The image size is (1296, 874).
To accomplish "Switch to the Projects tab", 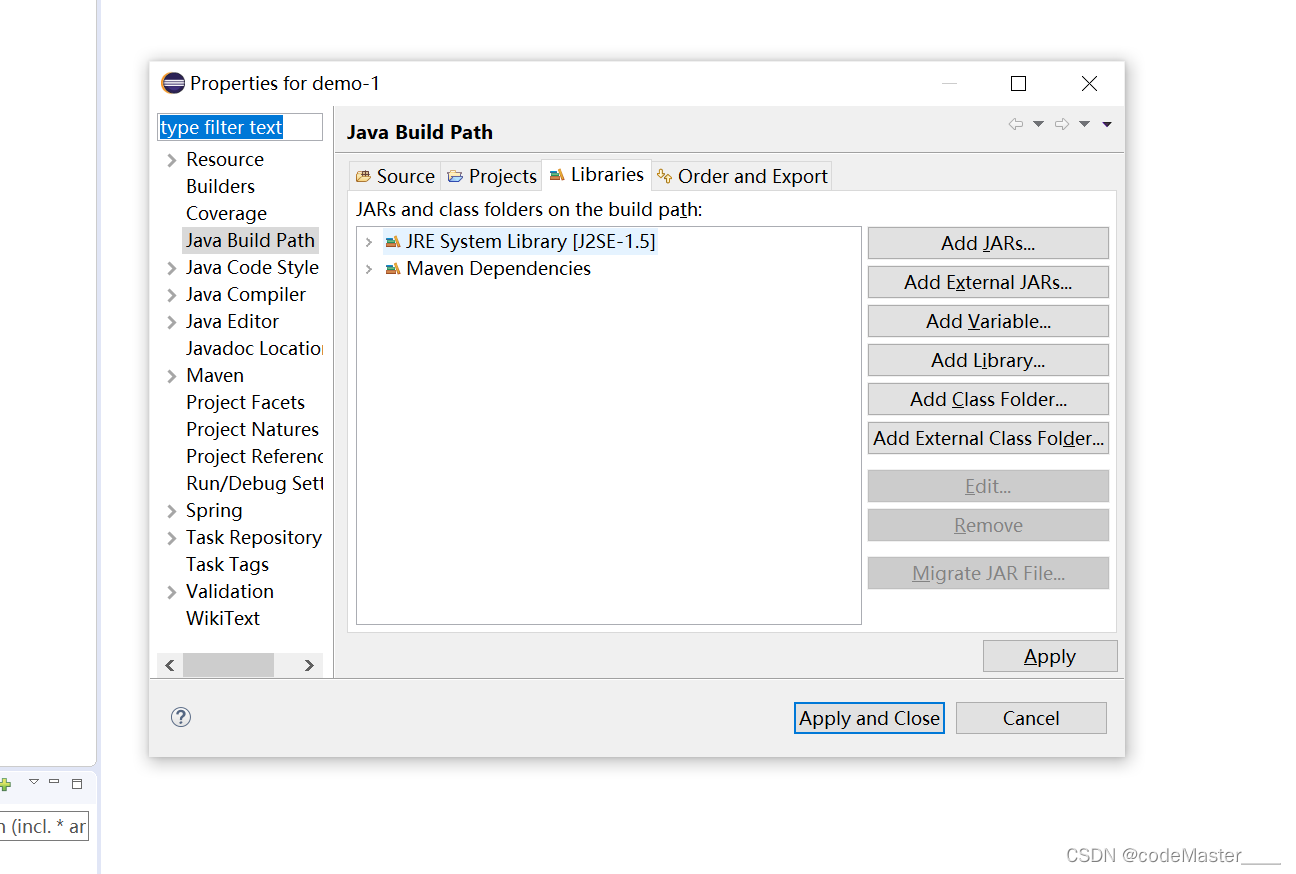I will coord(492,176).
